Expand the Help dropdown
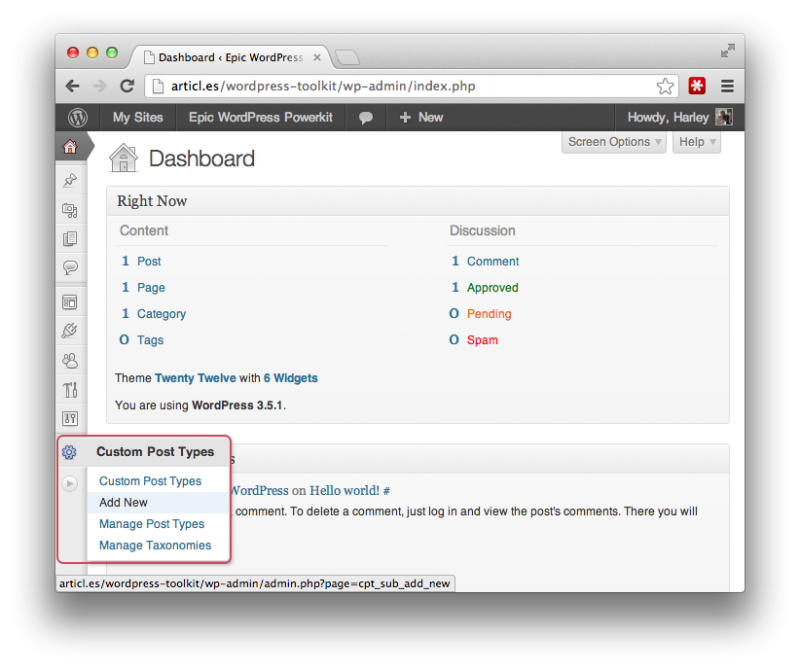The height and width of the screenshot is (669, 800). (696, 142)
